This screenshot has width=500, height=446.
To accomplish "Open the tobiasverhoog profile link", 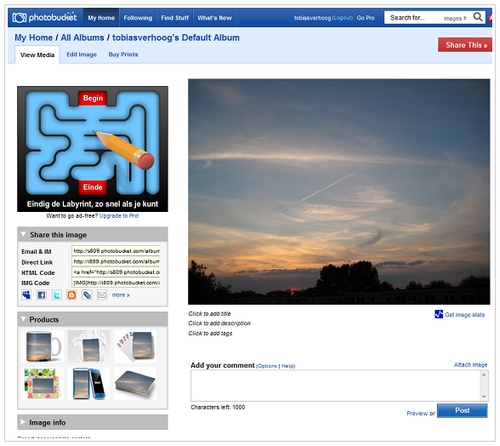I will pyautogui.click(x=313, y=18).
